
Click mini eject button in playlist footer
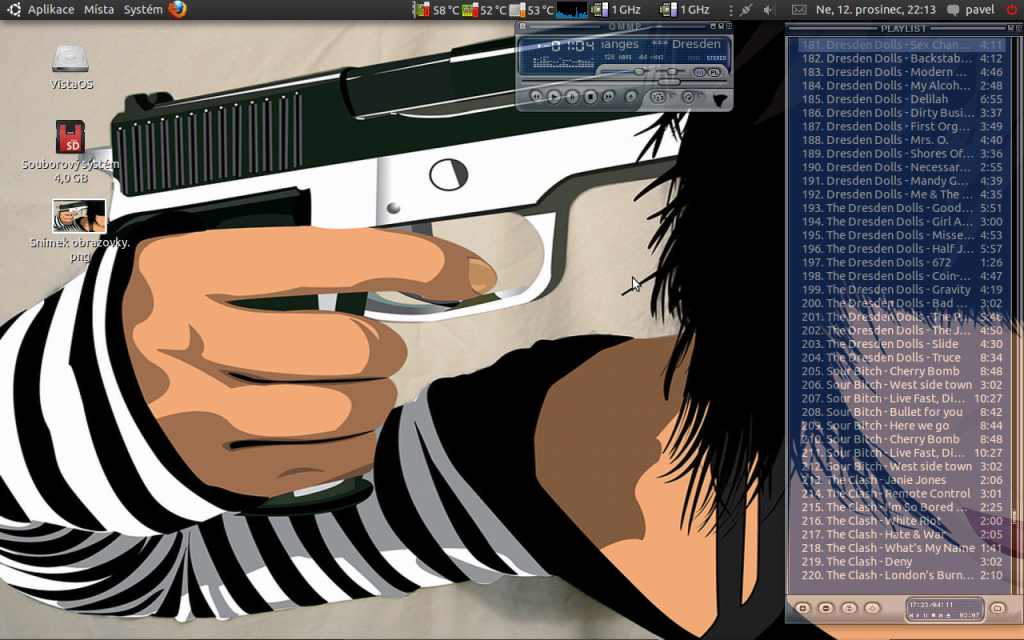(x=948, y=616)
